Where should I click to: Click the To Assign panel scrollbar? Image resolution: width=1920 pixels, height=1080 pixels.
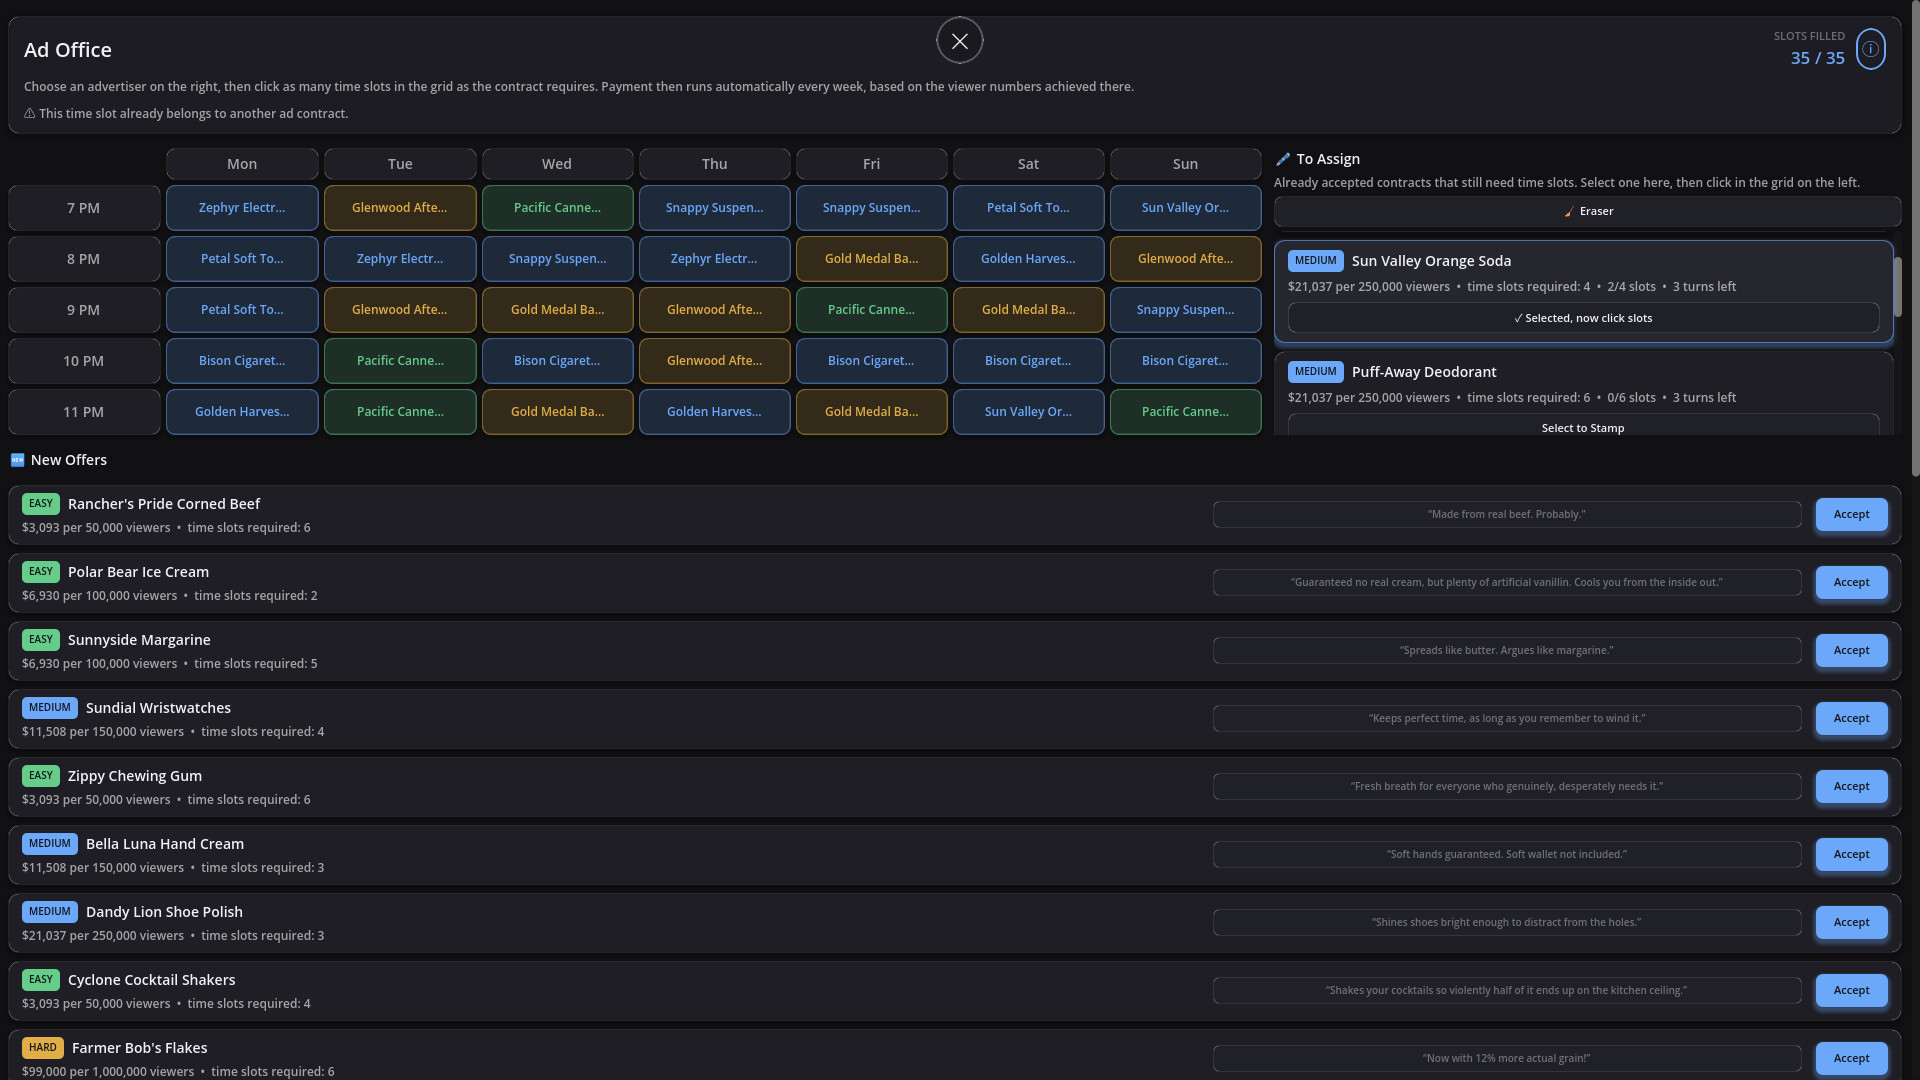coord(1897,288)
